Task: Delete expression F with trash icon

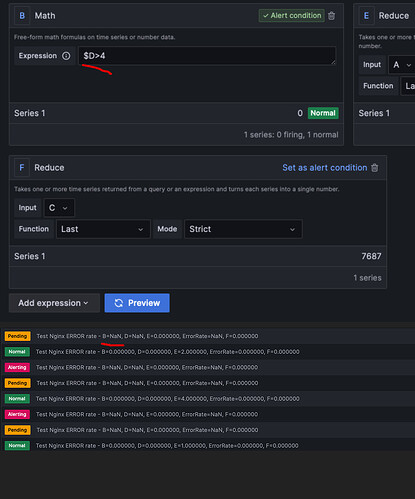Action: (375, 168)
